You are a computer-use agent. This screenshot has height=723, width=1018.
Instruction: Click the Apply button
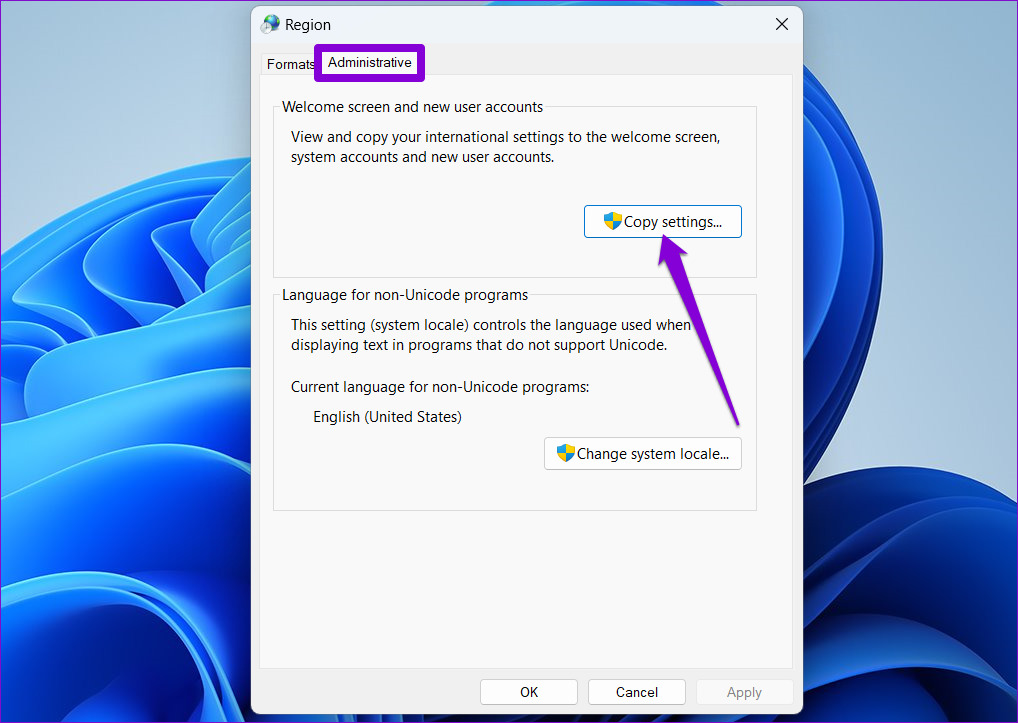(744, 692)
